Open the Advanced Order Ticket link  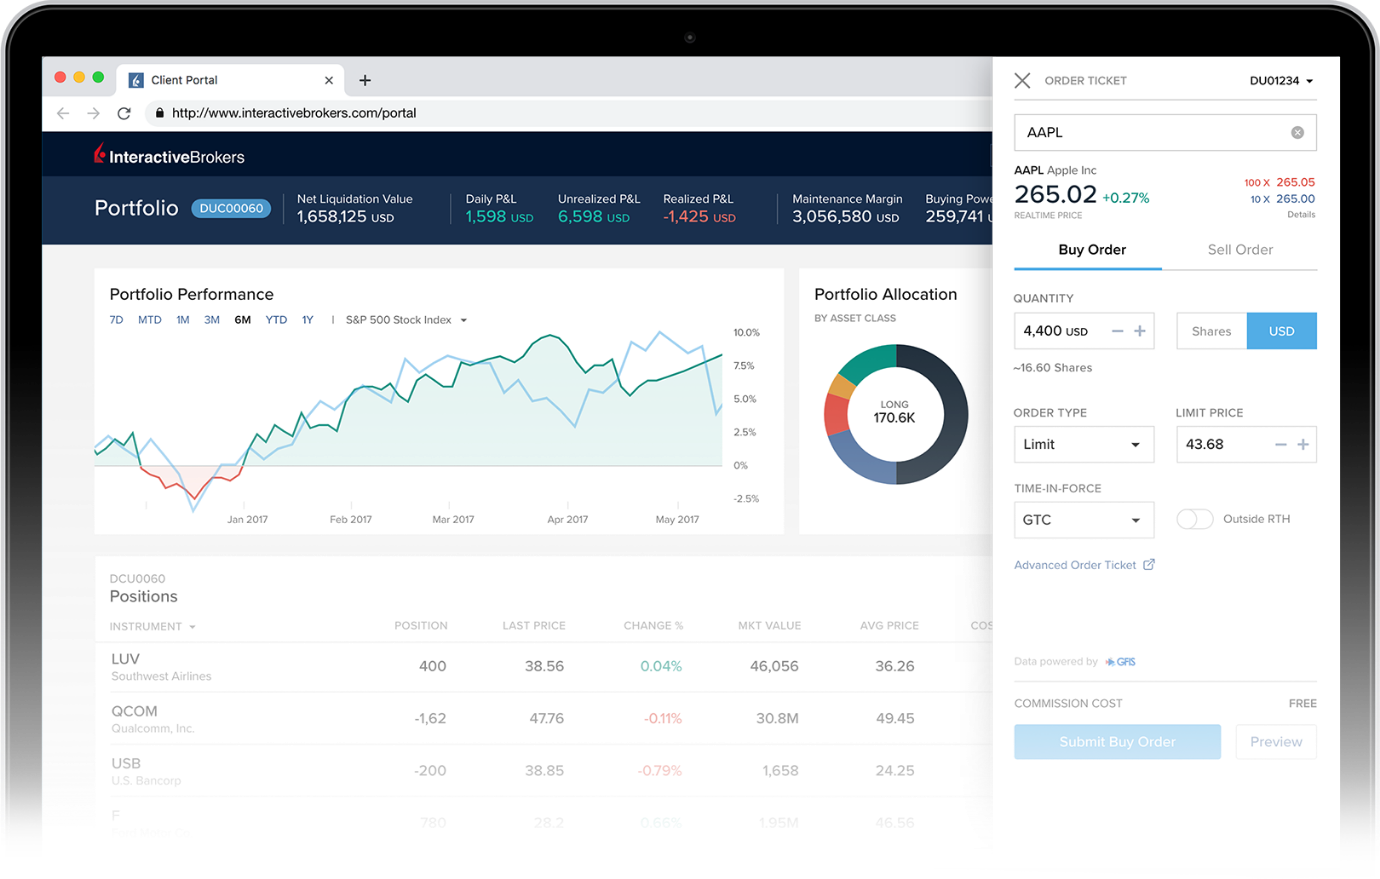pyautogui.click(x=1075, y=565)
